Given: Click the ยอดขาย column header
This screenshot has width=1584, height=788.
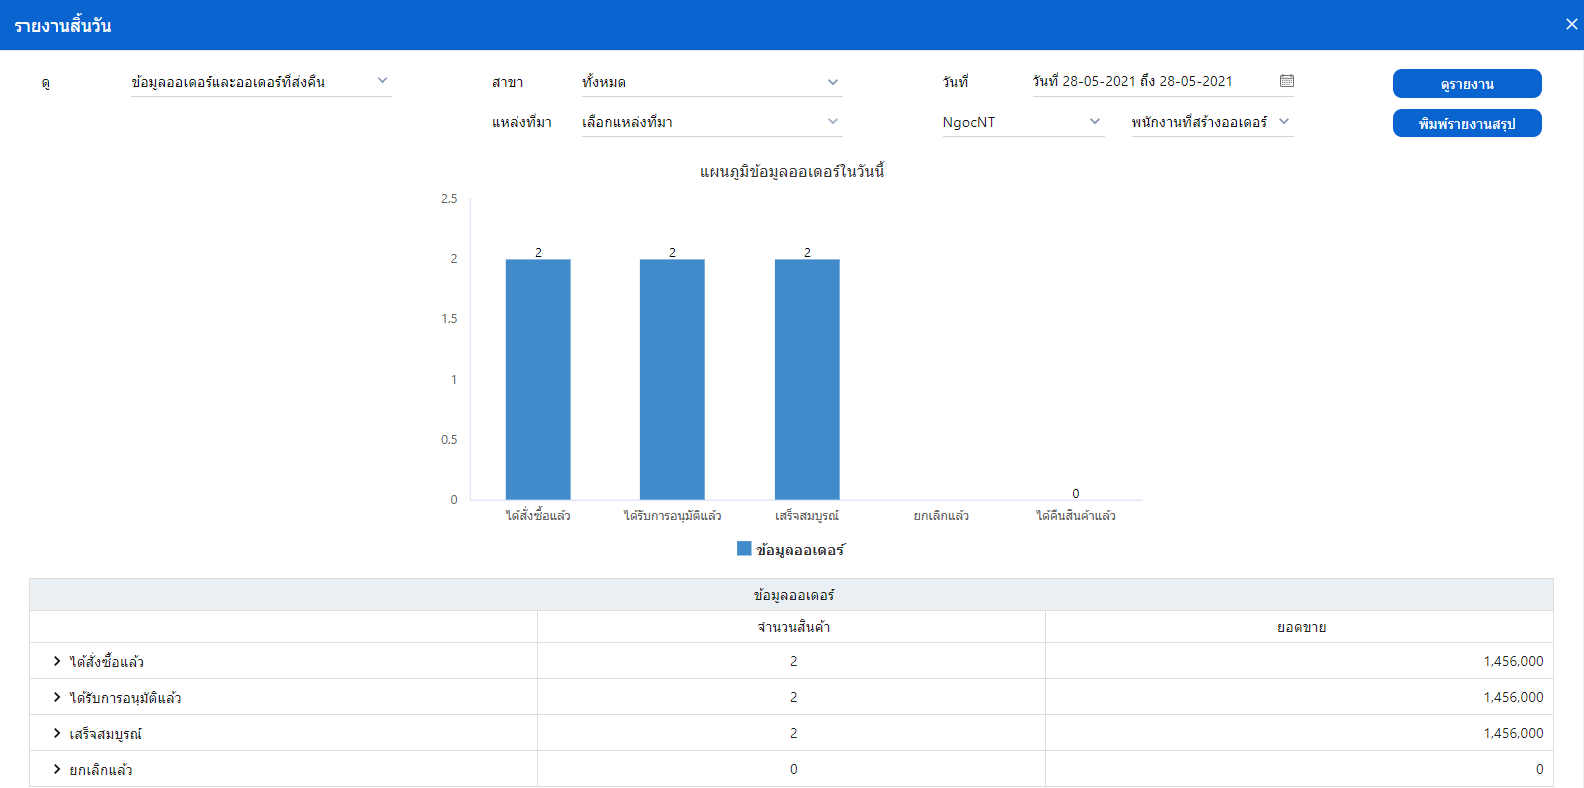Looking at the screenshot, I should coord(1300,627).
